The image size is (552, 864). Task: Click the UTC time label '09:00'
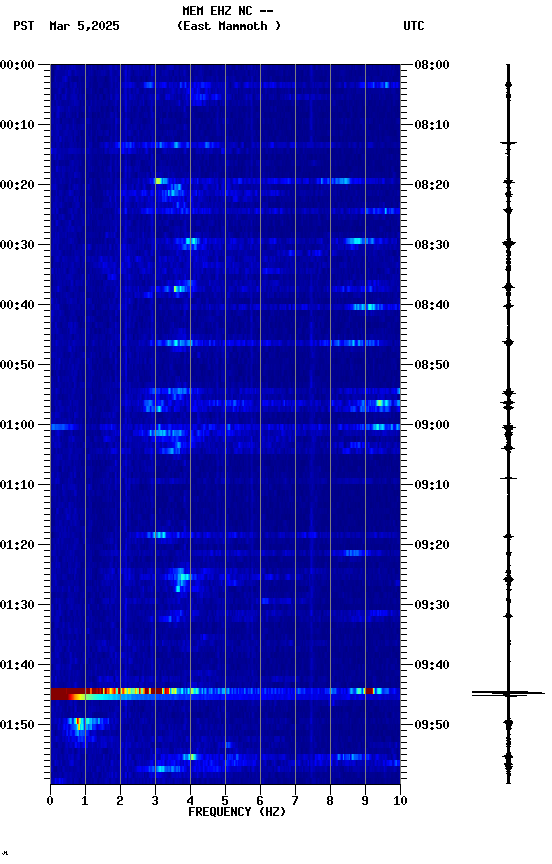click(432, 425)
